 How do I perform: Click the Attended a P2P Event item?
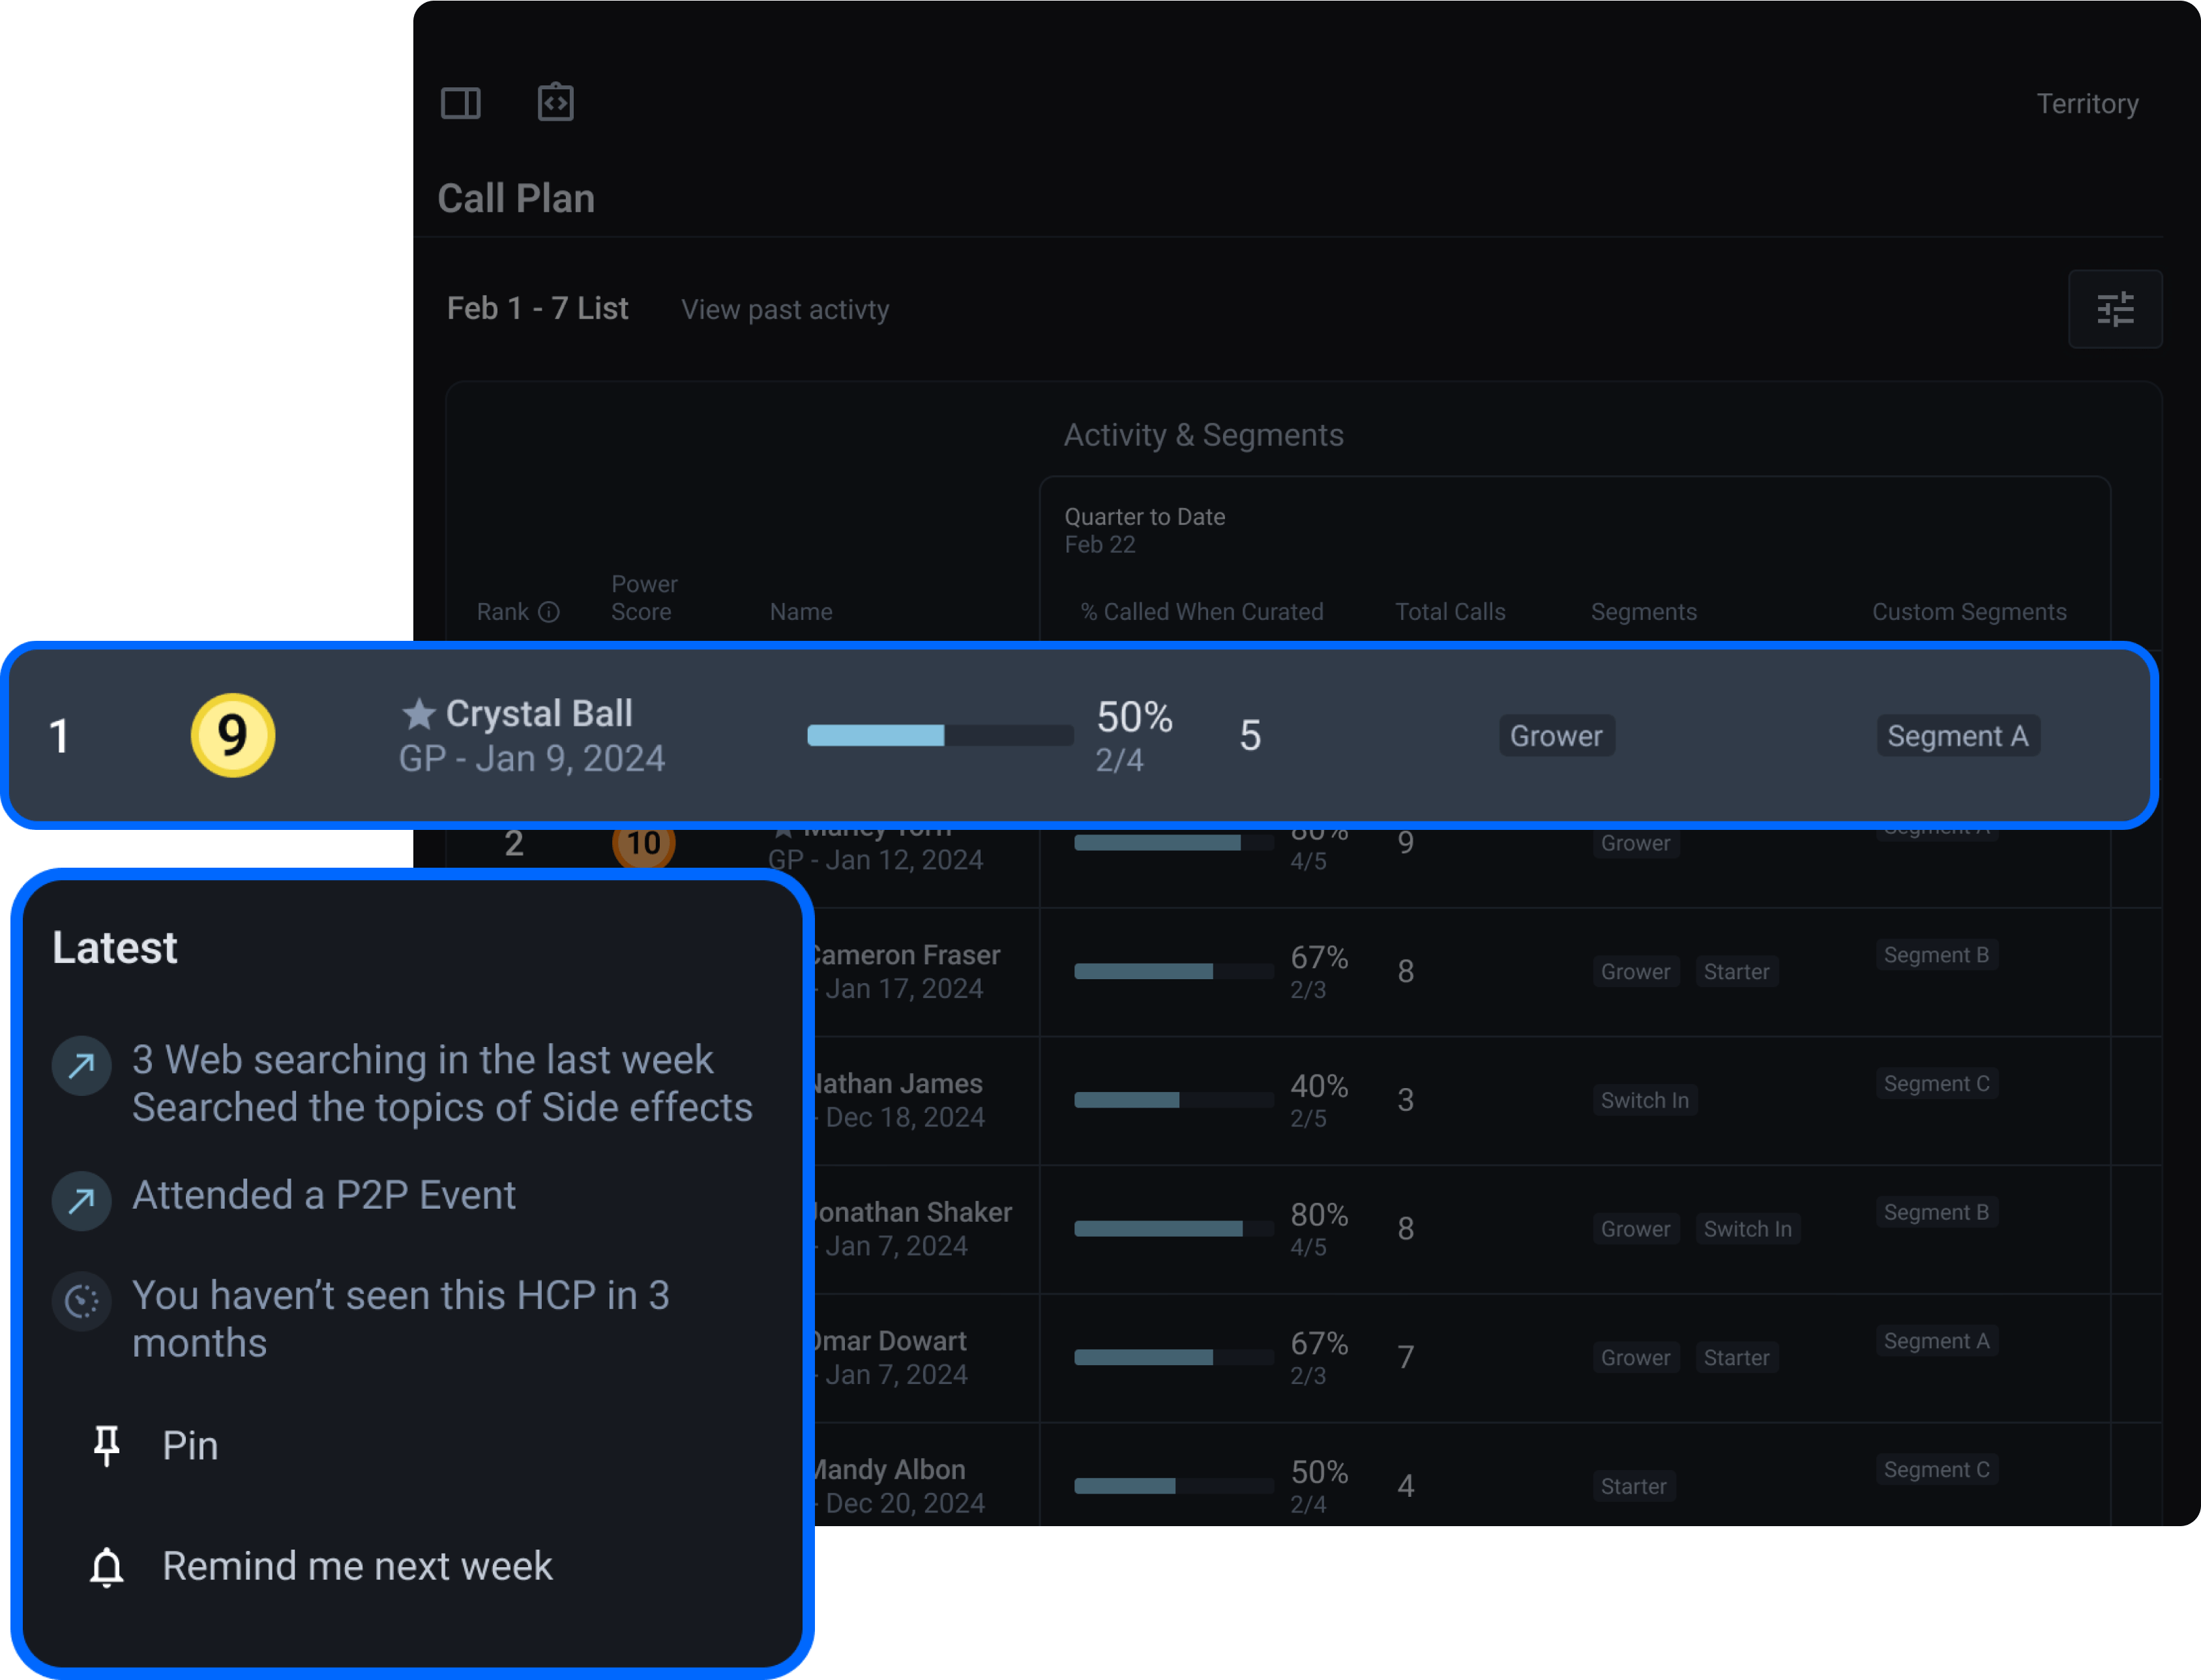tap(324, 1196)
